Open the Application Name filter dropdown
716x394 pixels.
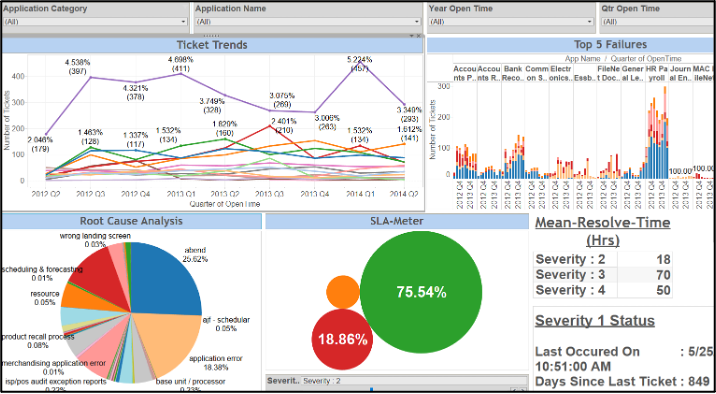308,21
